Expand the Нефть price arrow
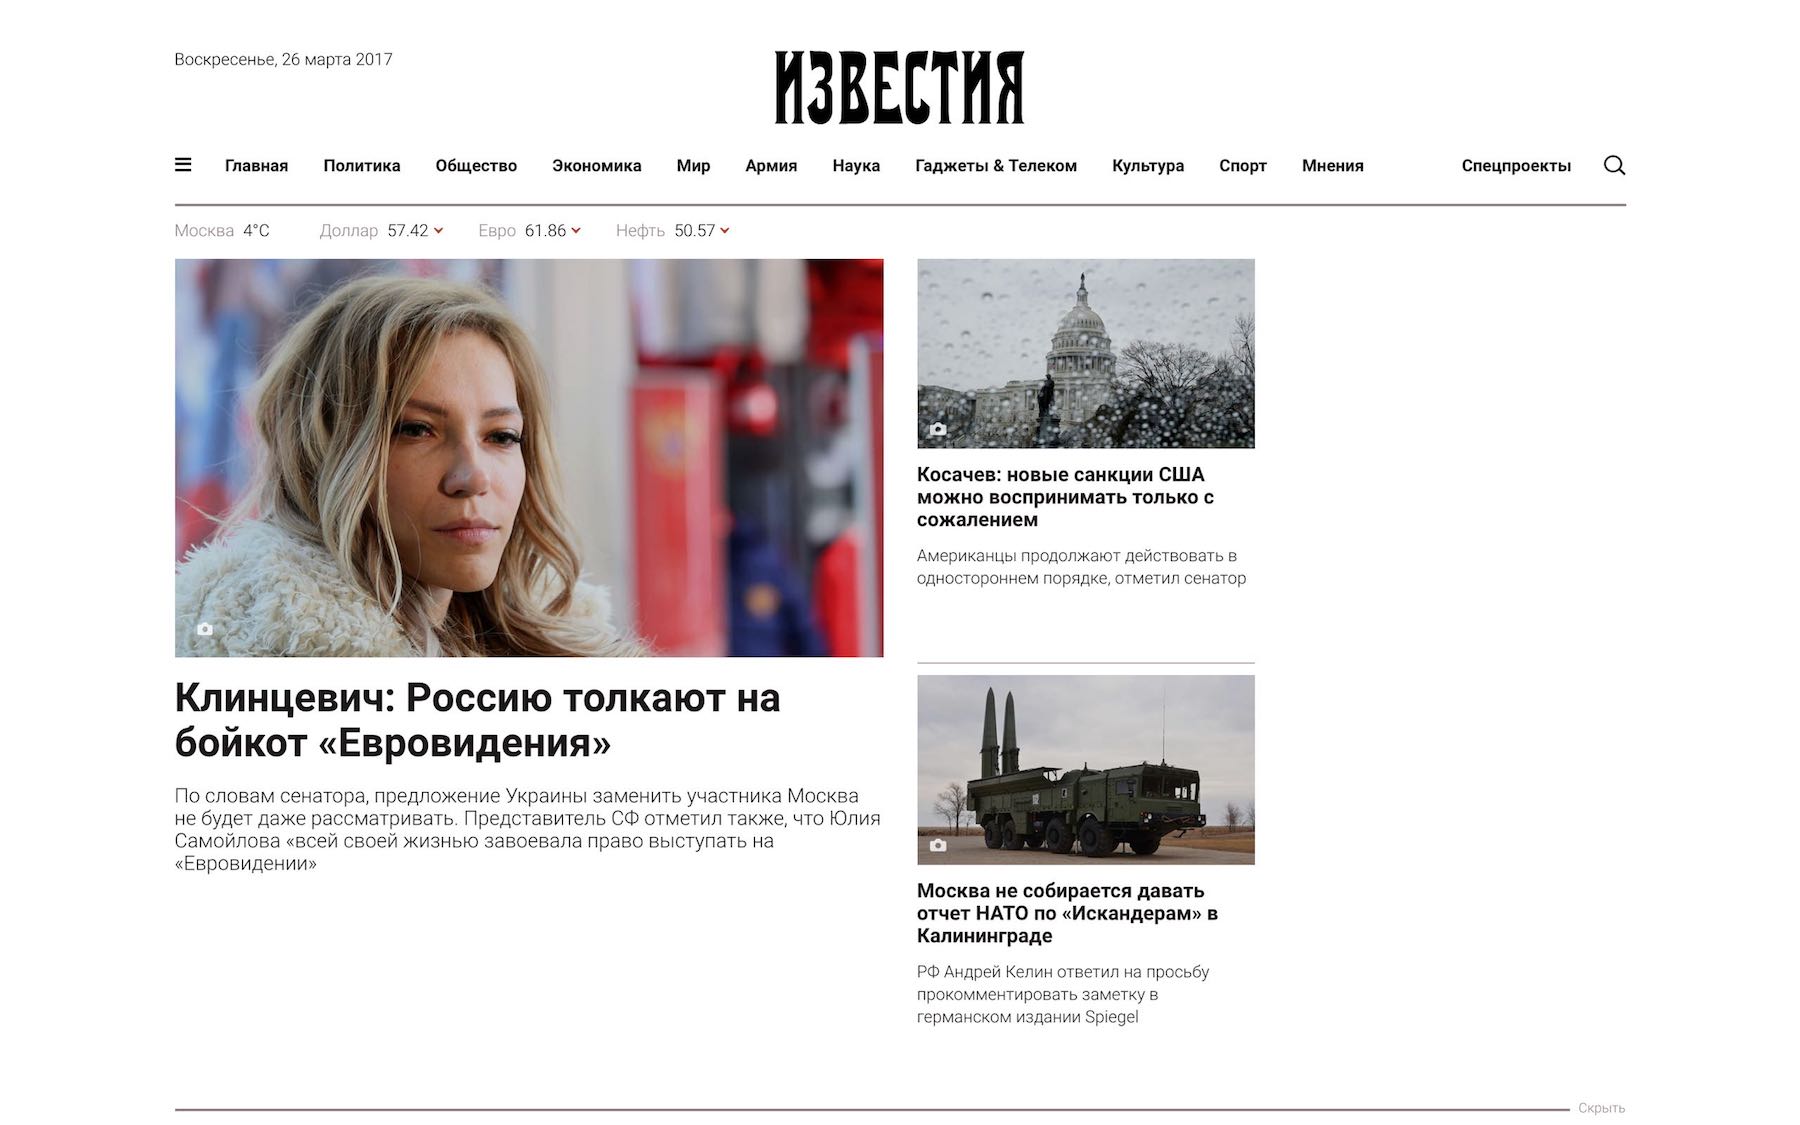Viewport: 1800px width, 1125px height. click(x=725, y=231)
